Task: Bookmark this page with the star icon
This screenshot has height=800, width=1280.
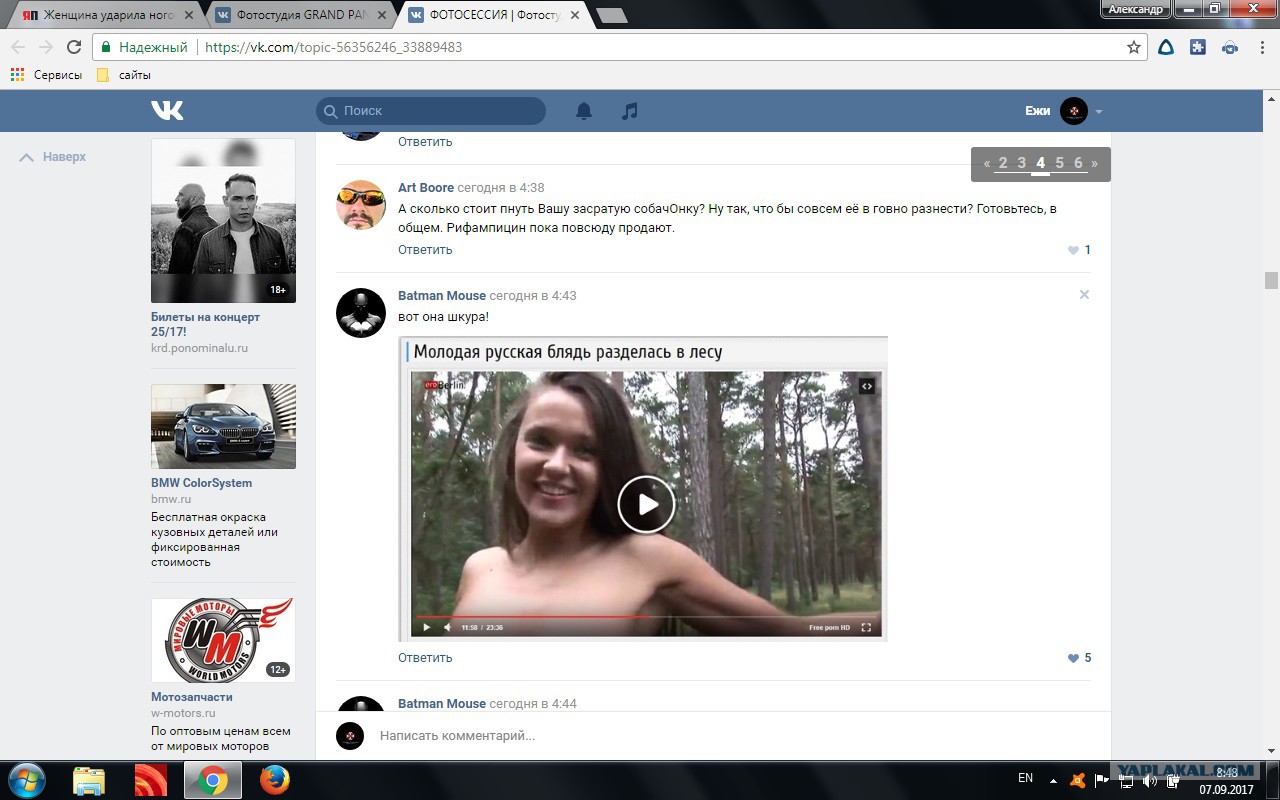Action: click(1134, 47)
